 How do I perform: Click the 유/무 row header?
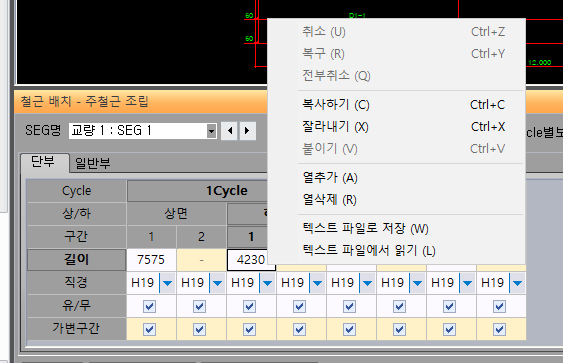tap(76, 306)
